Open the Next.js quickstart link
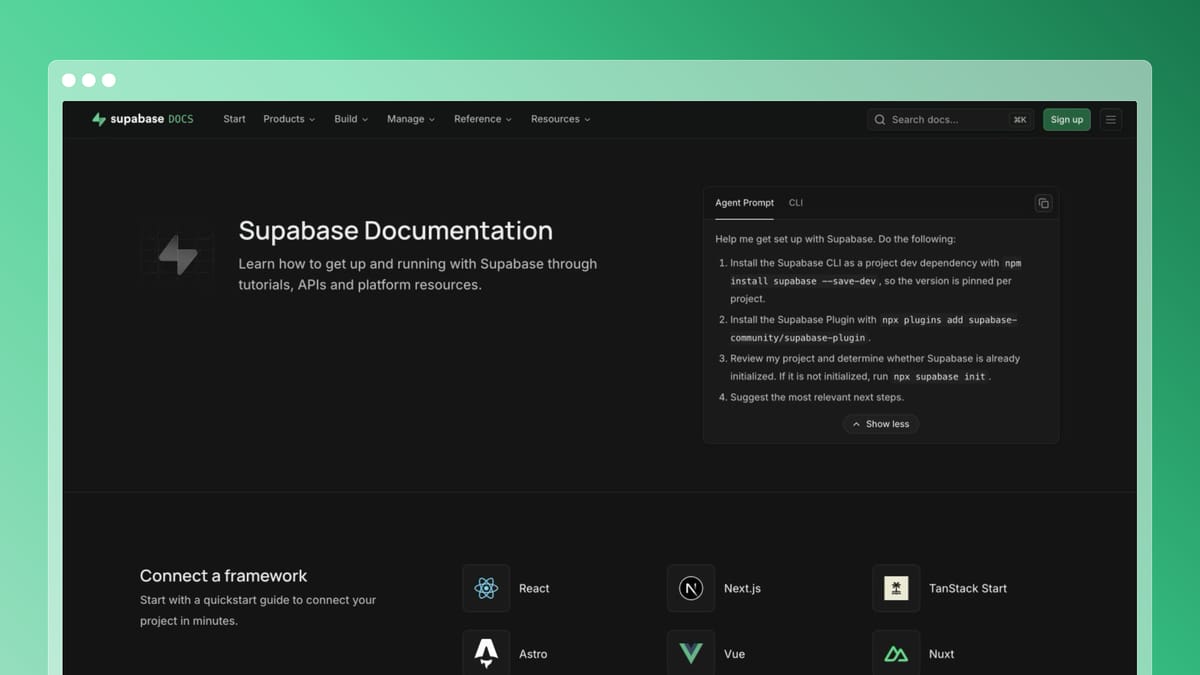The height and width of the screenshot is (675, 1200). 742,588
